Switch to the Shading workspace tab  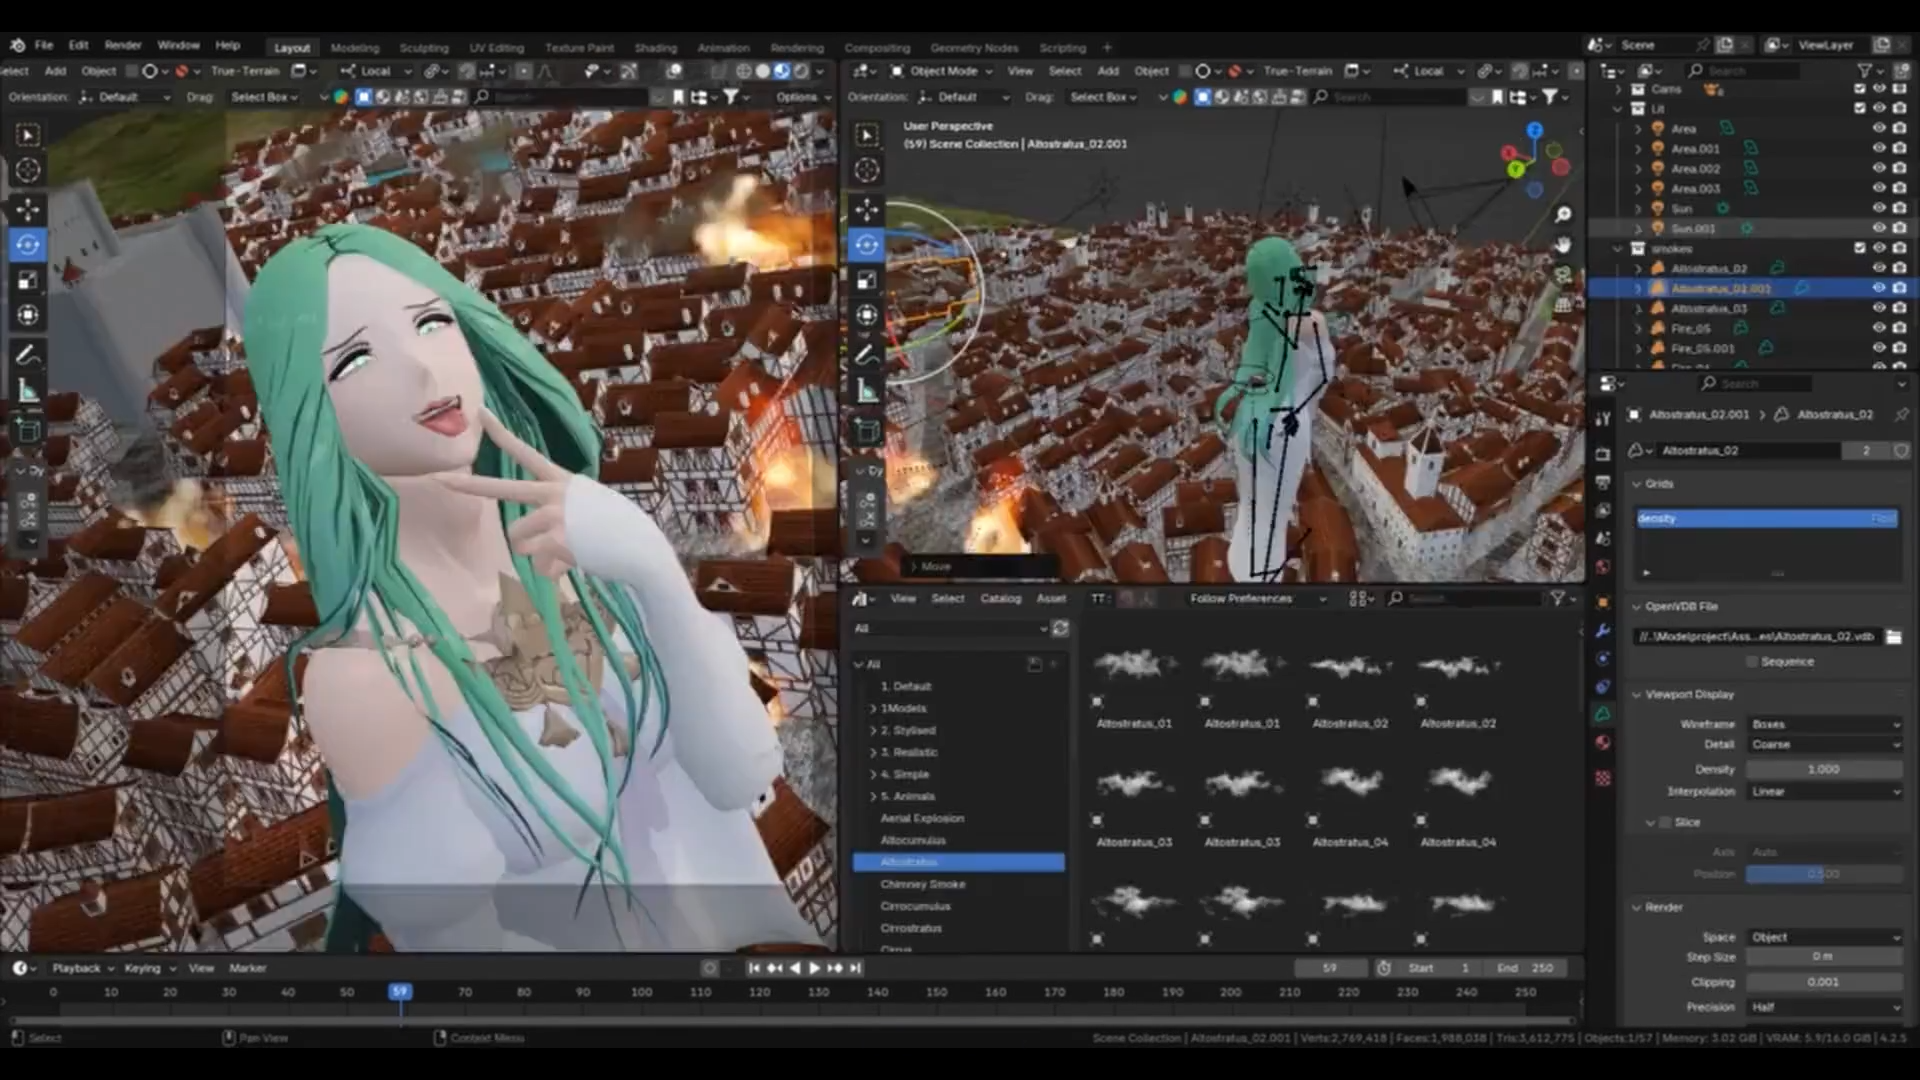tap(656, 48)
